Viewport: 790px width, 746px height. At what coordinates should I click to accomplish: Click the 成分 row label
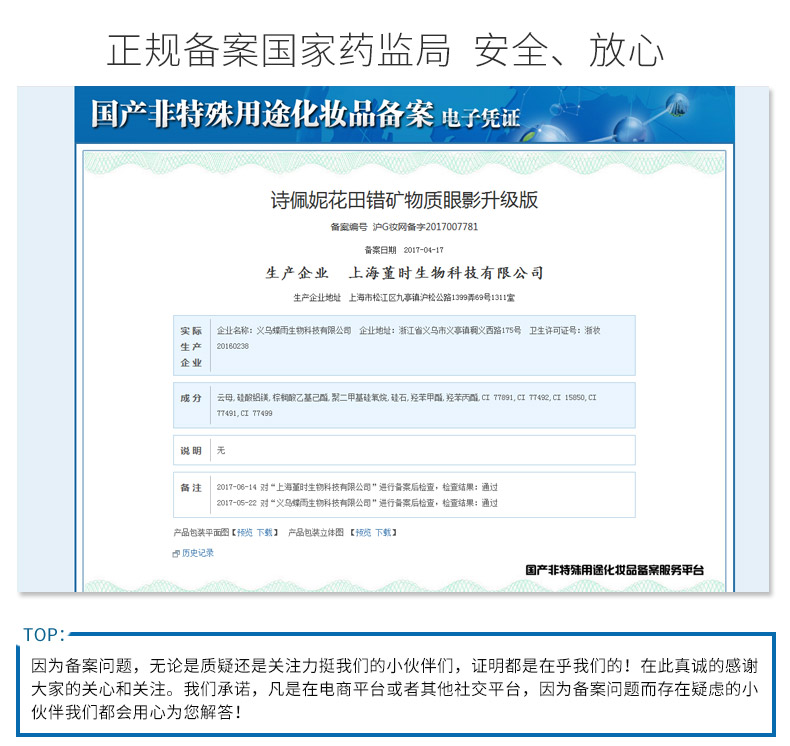191,398
